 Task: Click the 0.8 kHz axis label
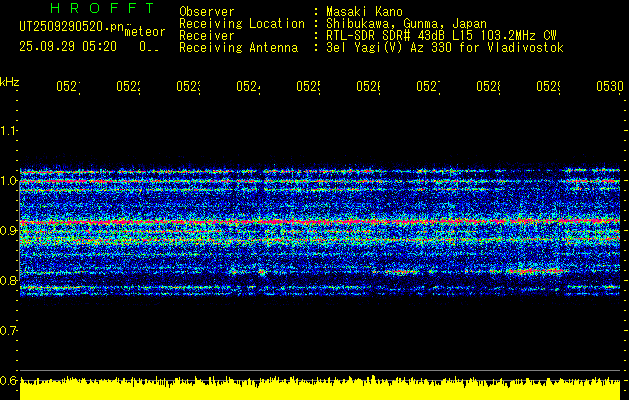coord(8,280)
